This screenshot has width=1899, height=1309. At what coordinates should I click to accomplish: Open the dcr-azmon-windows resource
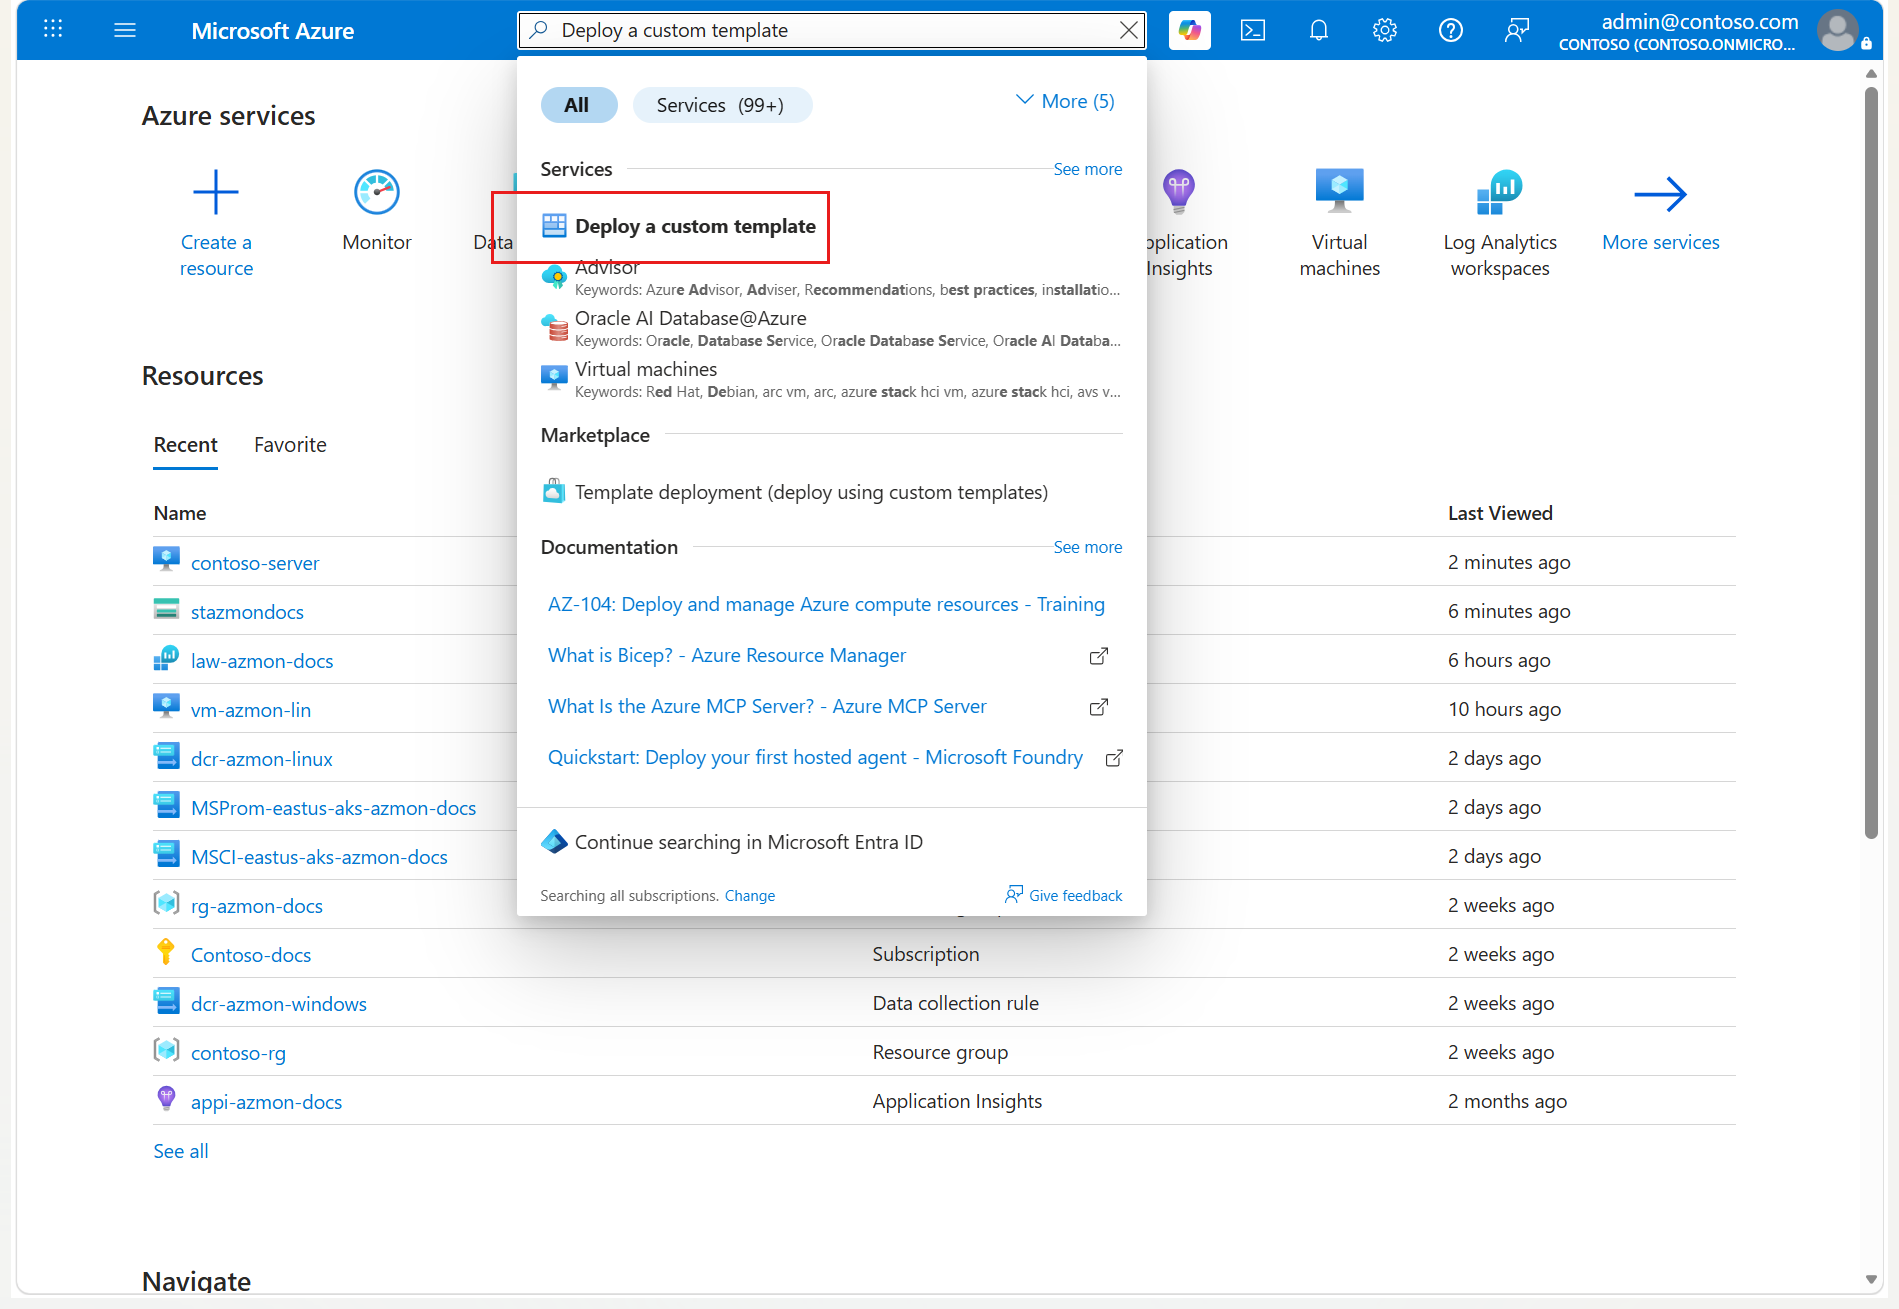279,1004
